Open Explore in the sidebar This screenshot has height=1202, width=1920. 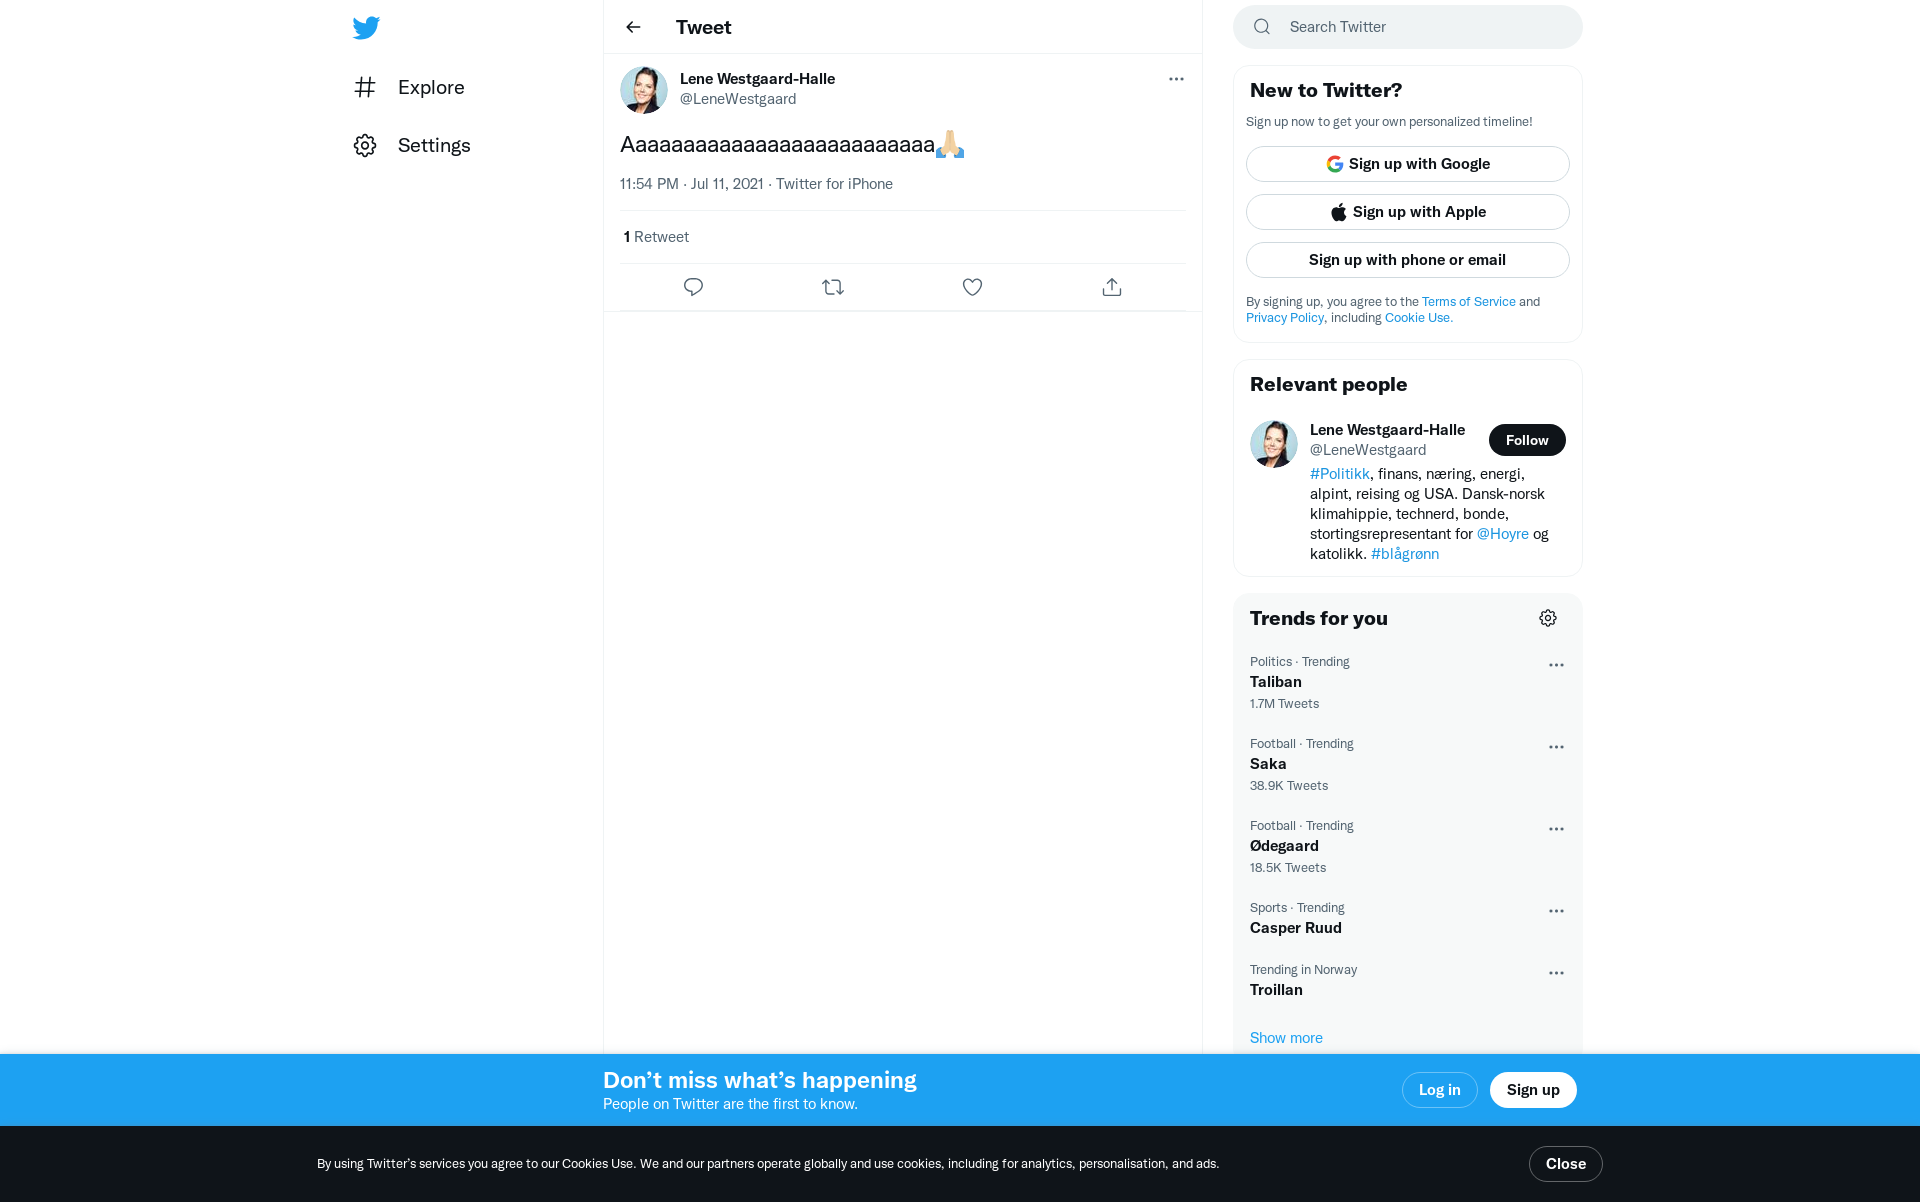pos(409,87)
